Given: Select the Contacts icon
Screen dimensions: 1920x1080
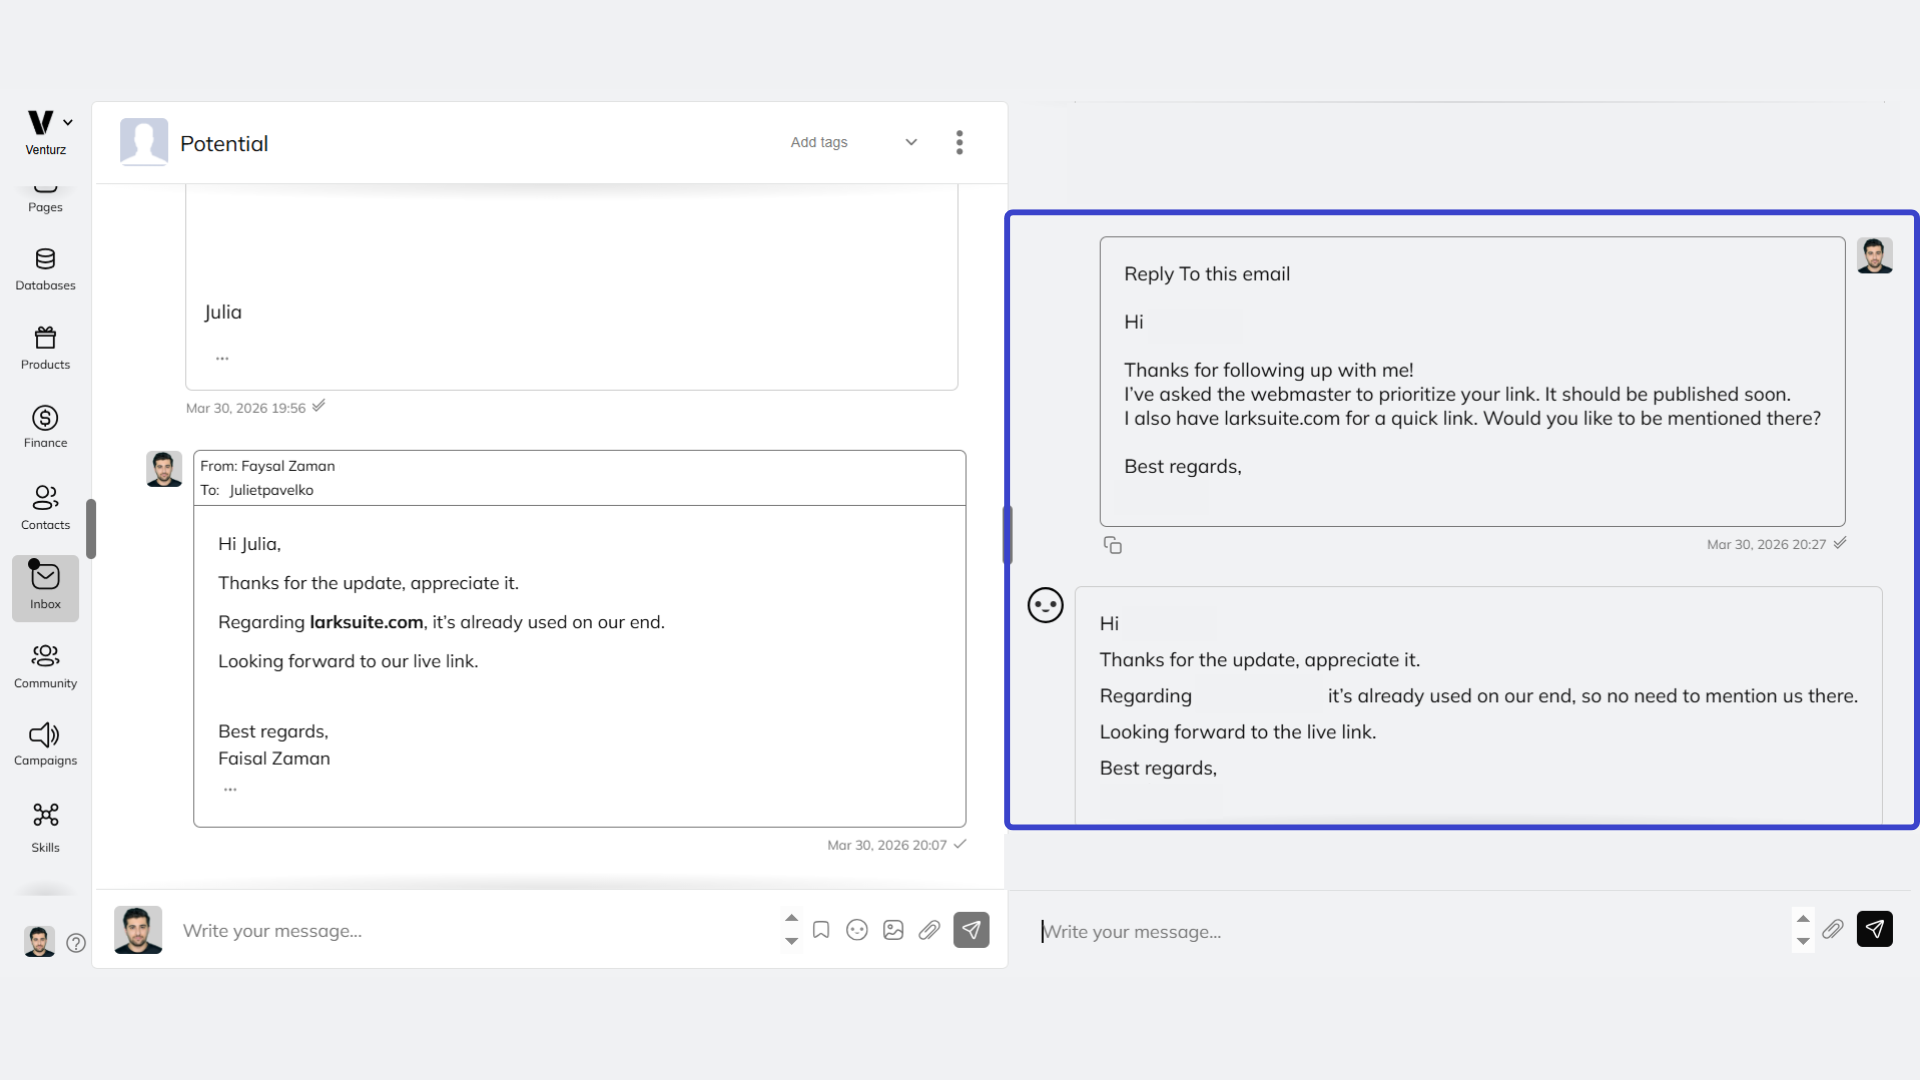Looking at the screenshot, I should click(44, 508).
